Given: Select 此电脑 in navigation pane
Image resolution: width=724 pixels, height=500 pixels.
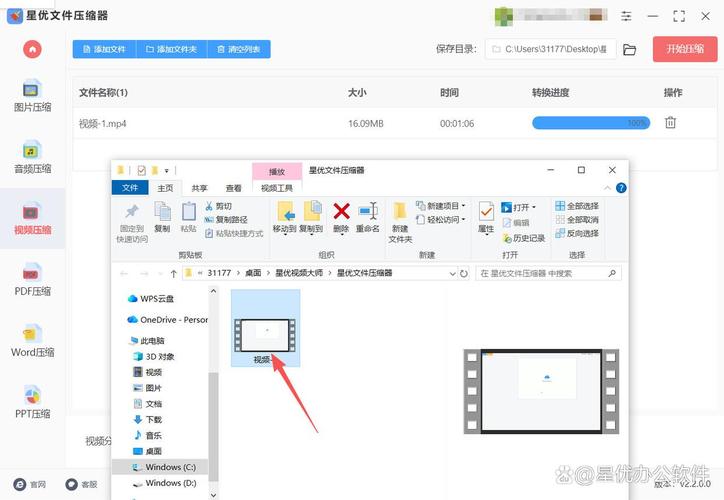Looking at the screenshot, I should click(x=147, y=341).
